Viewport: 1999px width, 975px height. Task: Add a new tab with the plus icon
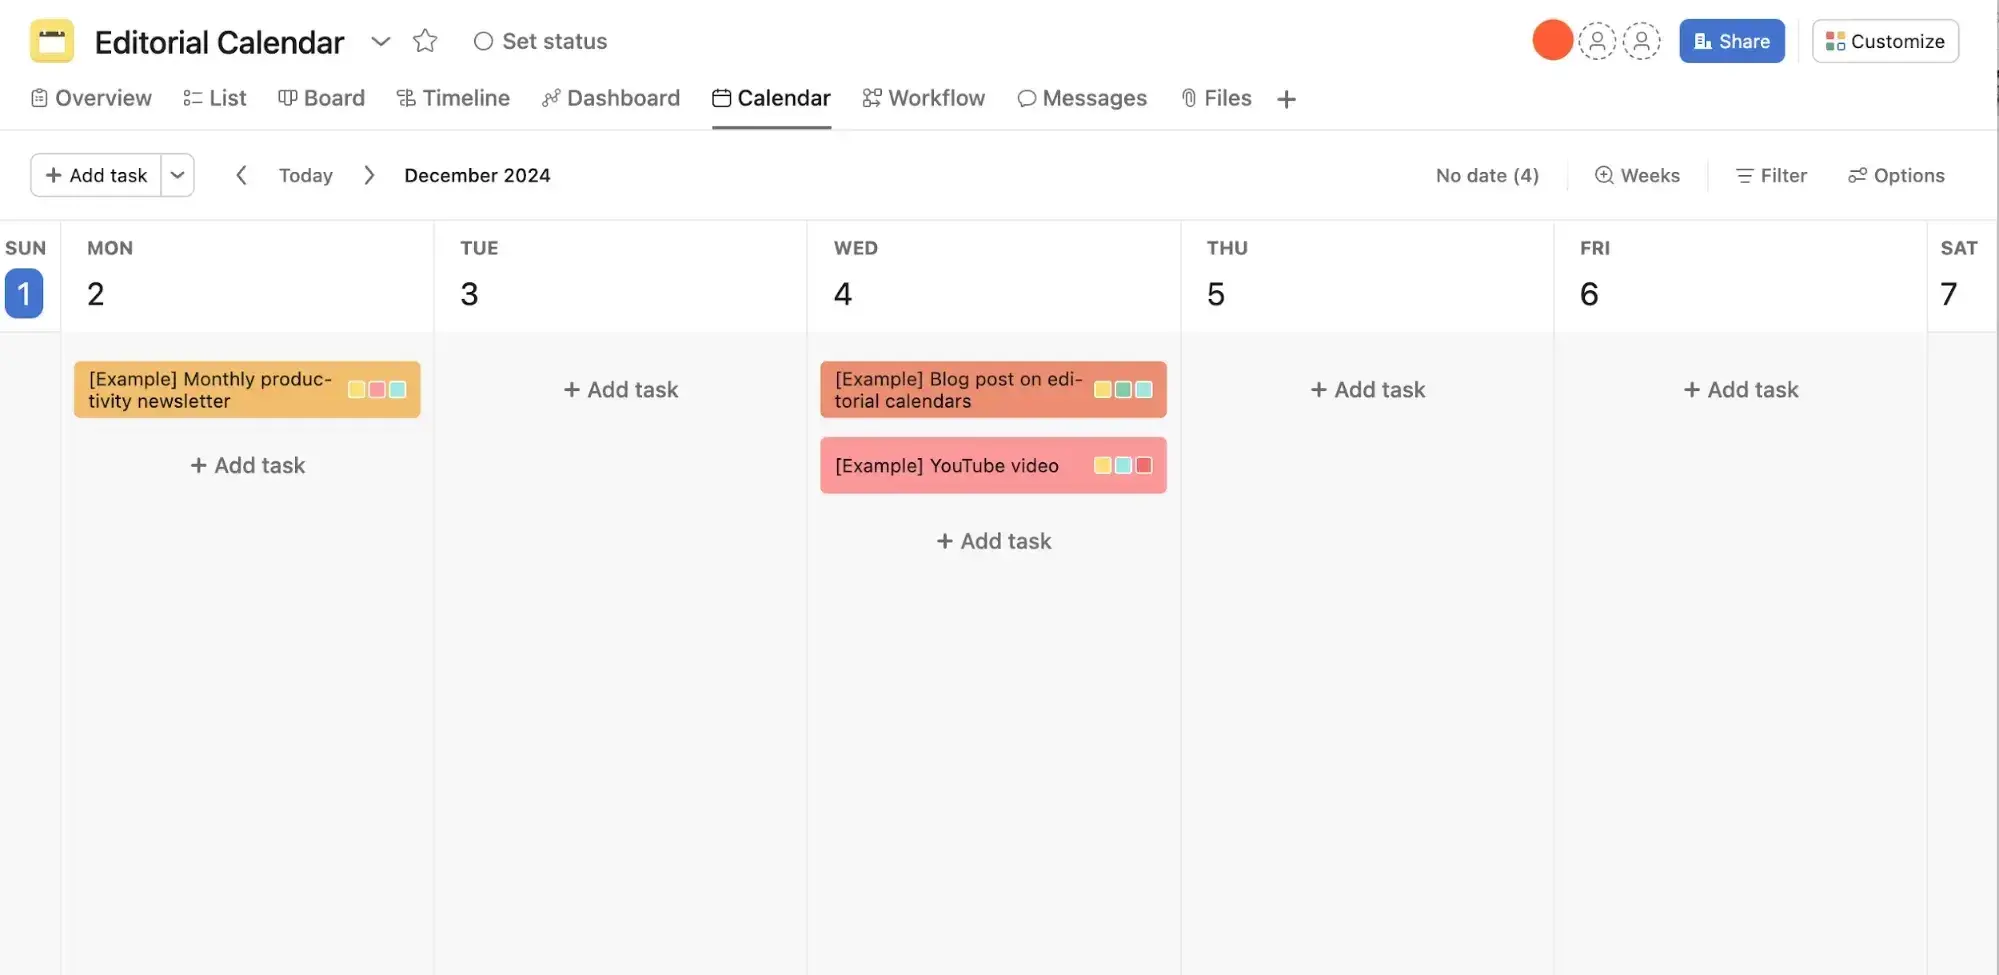1286,98
